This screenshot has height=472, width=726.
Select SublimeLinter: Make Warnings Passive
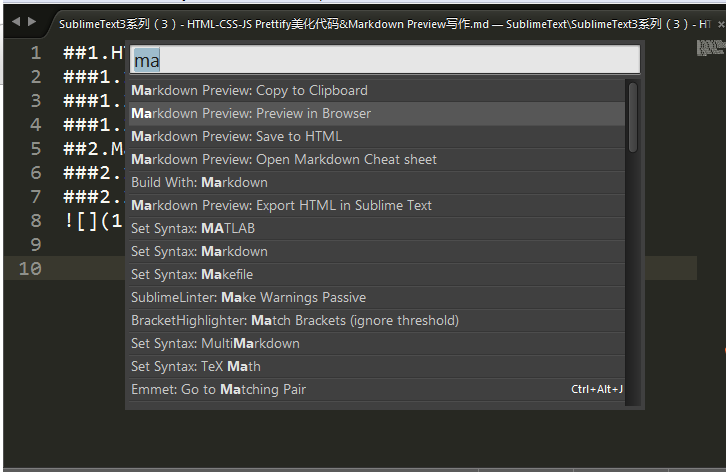[x=377, y=297]
